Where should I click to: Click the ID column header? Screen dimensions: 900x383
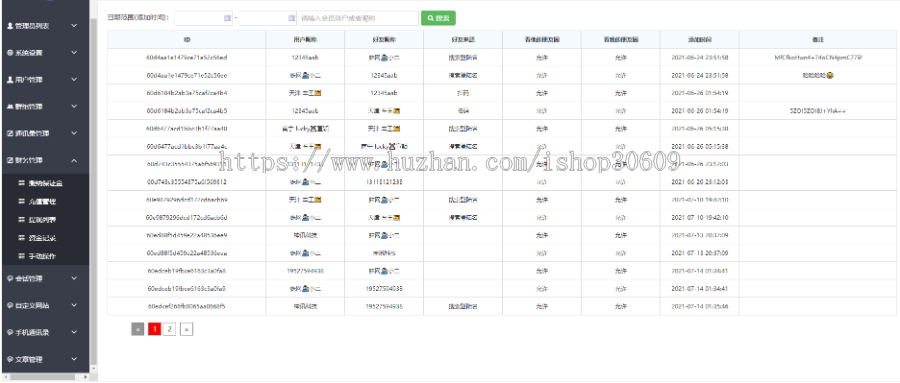pos(187,40)
